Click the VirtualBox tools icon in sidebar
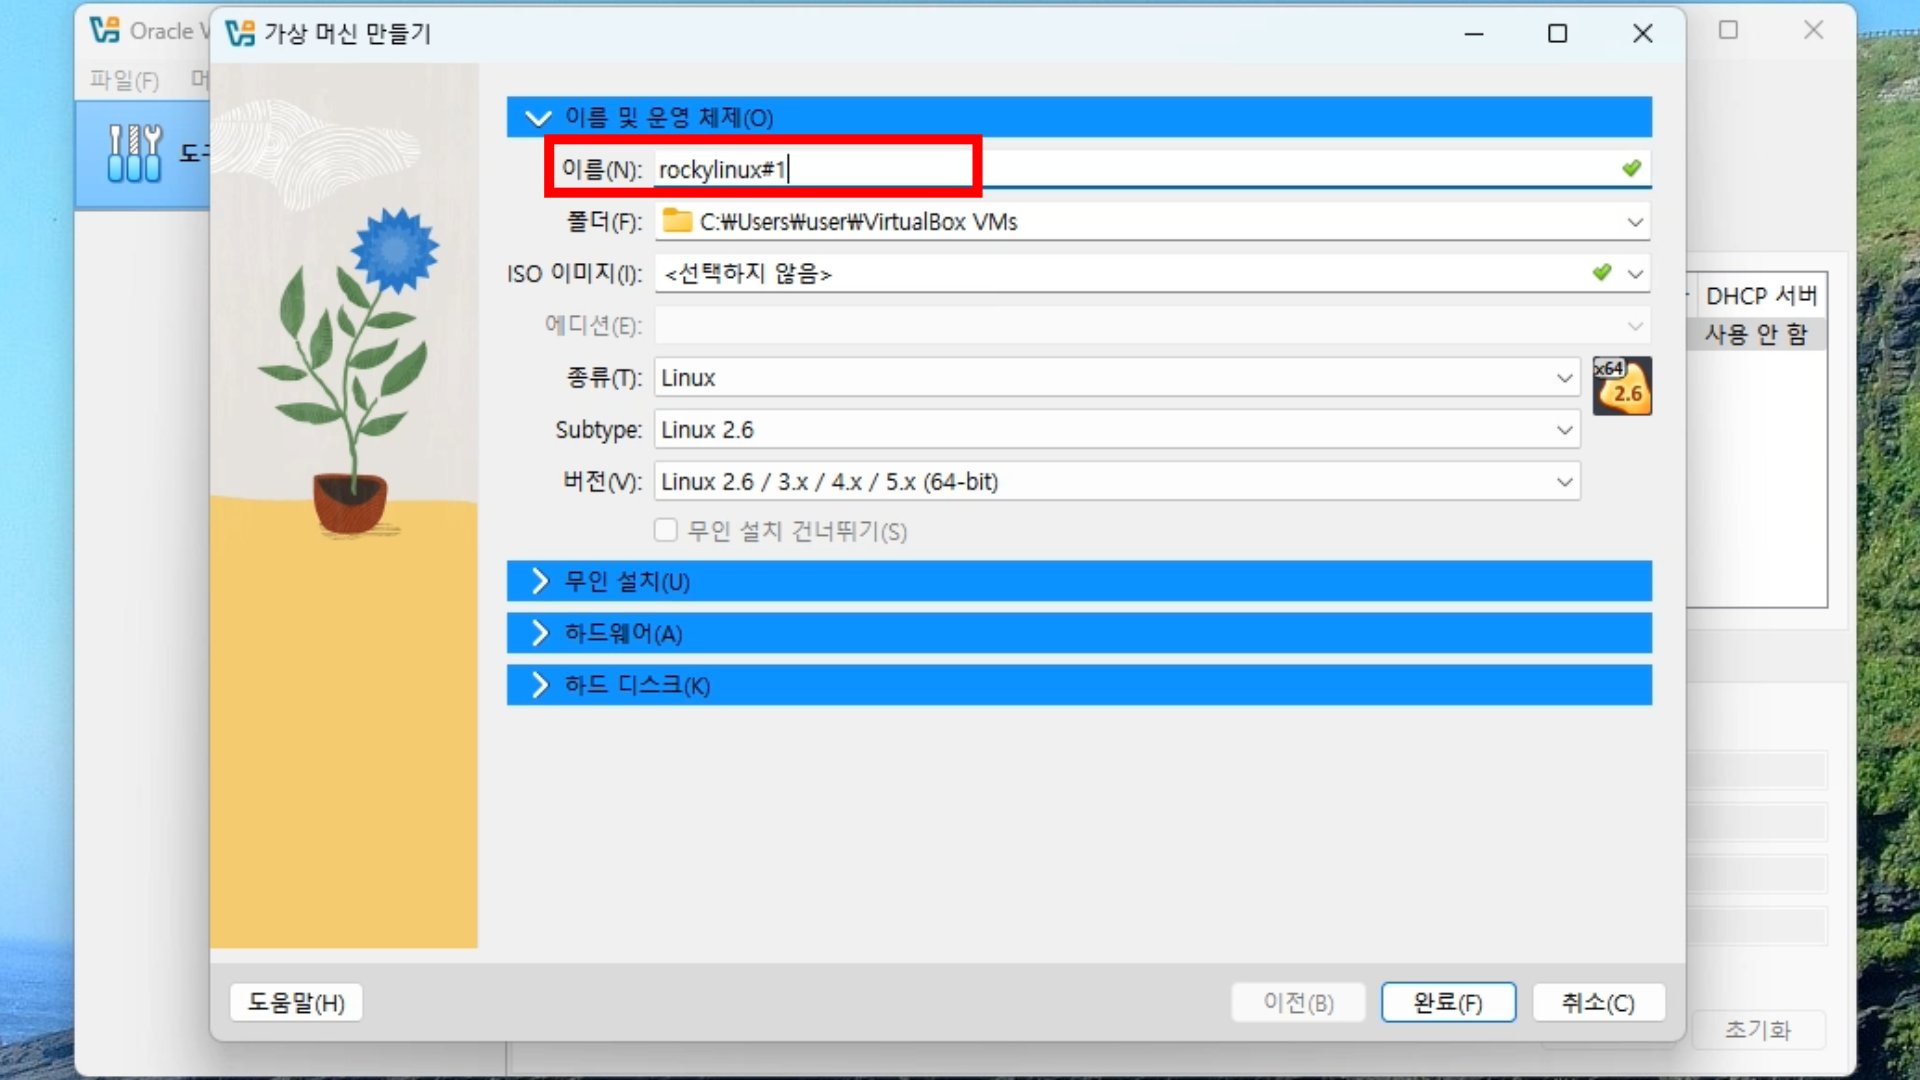Image resolution: width=1920 pixels, height=1080 pixels. [x=134, y=154]
